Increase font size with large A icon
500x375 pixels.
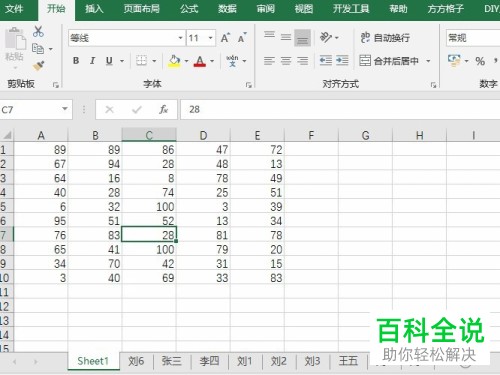(225, 38)
